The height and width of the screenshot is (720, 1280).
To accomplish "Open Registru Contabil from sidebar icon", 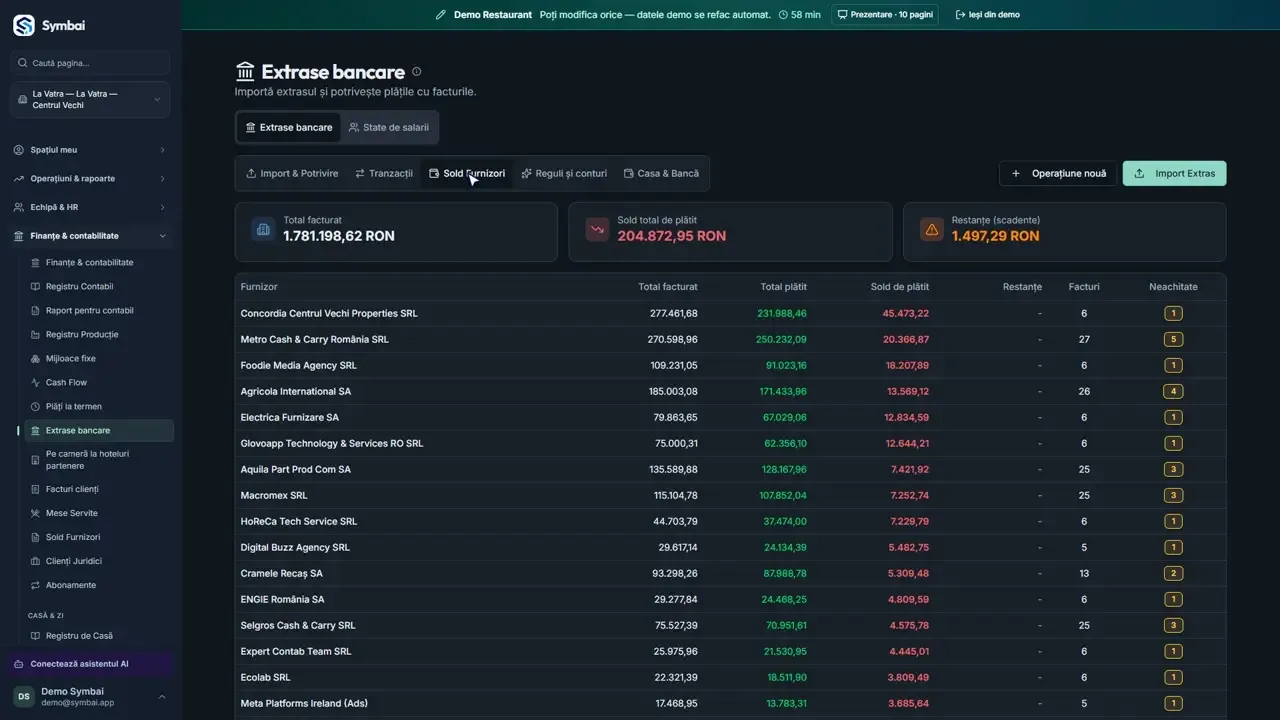I will [x=36, y=287].
